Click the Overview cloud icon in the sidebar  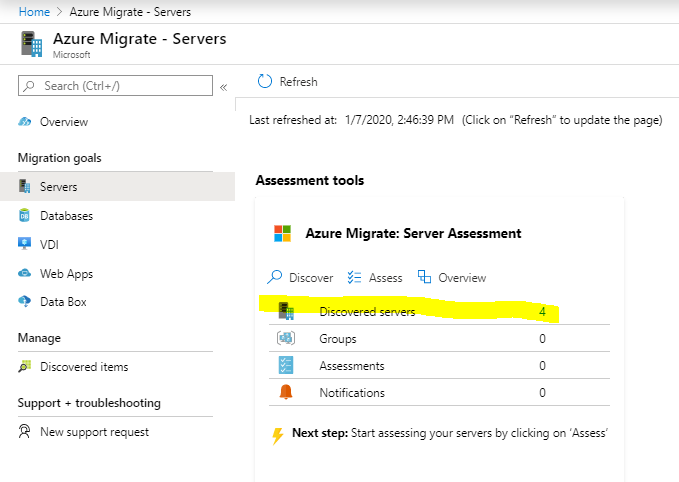click(25, 122)
